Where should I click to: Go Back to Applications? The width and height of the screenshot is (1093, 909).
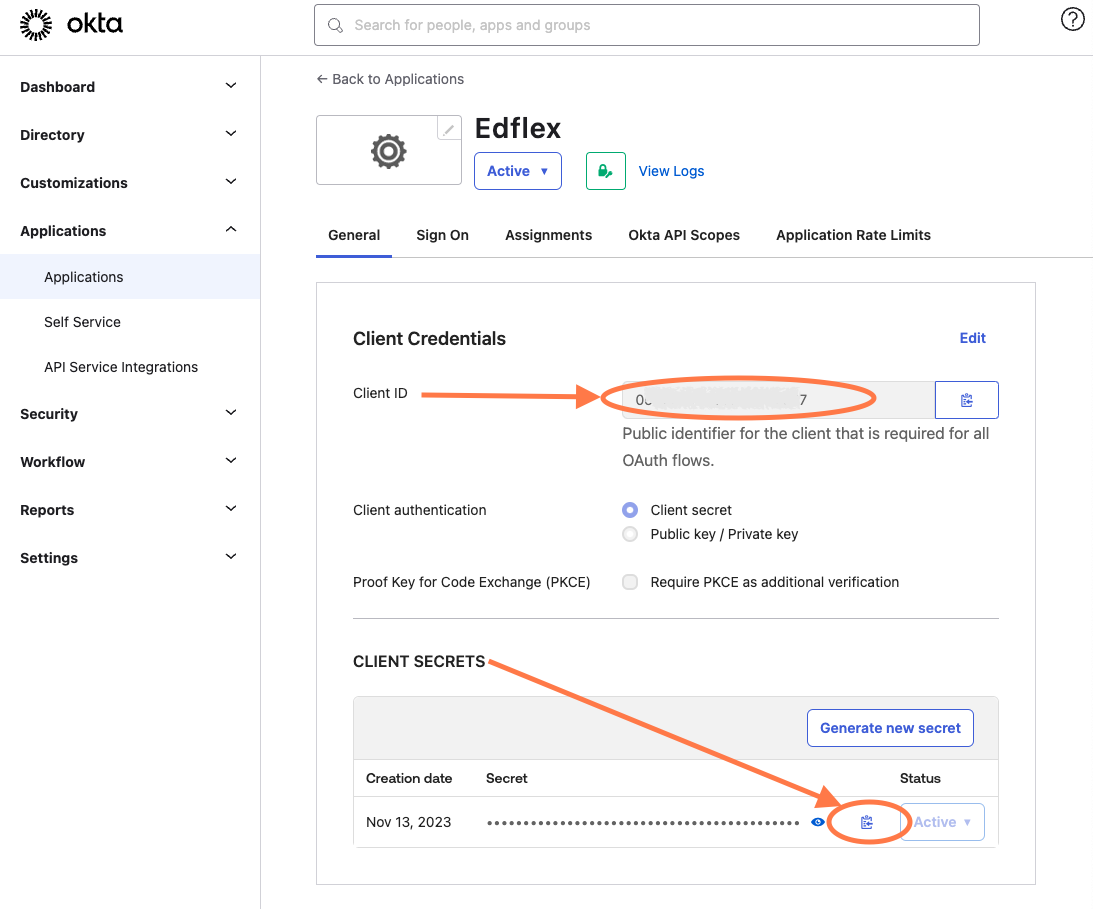pyautogui.click(x=390, y=79)
